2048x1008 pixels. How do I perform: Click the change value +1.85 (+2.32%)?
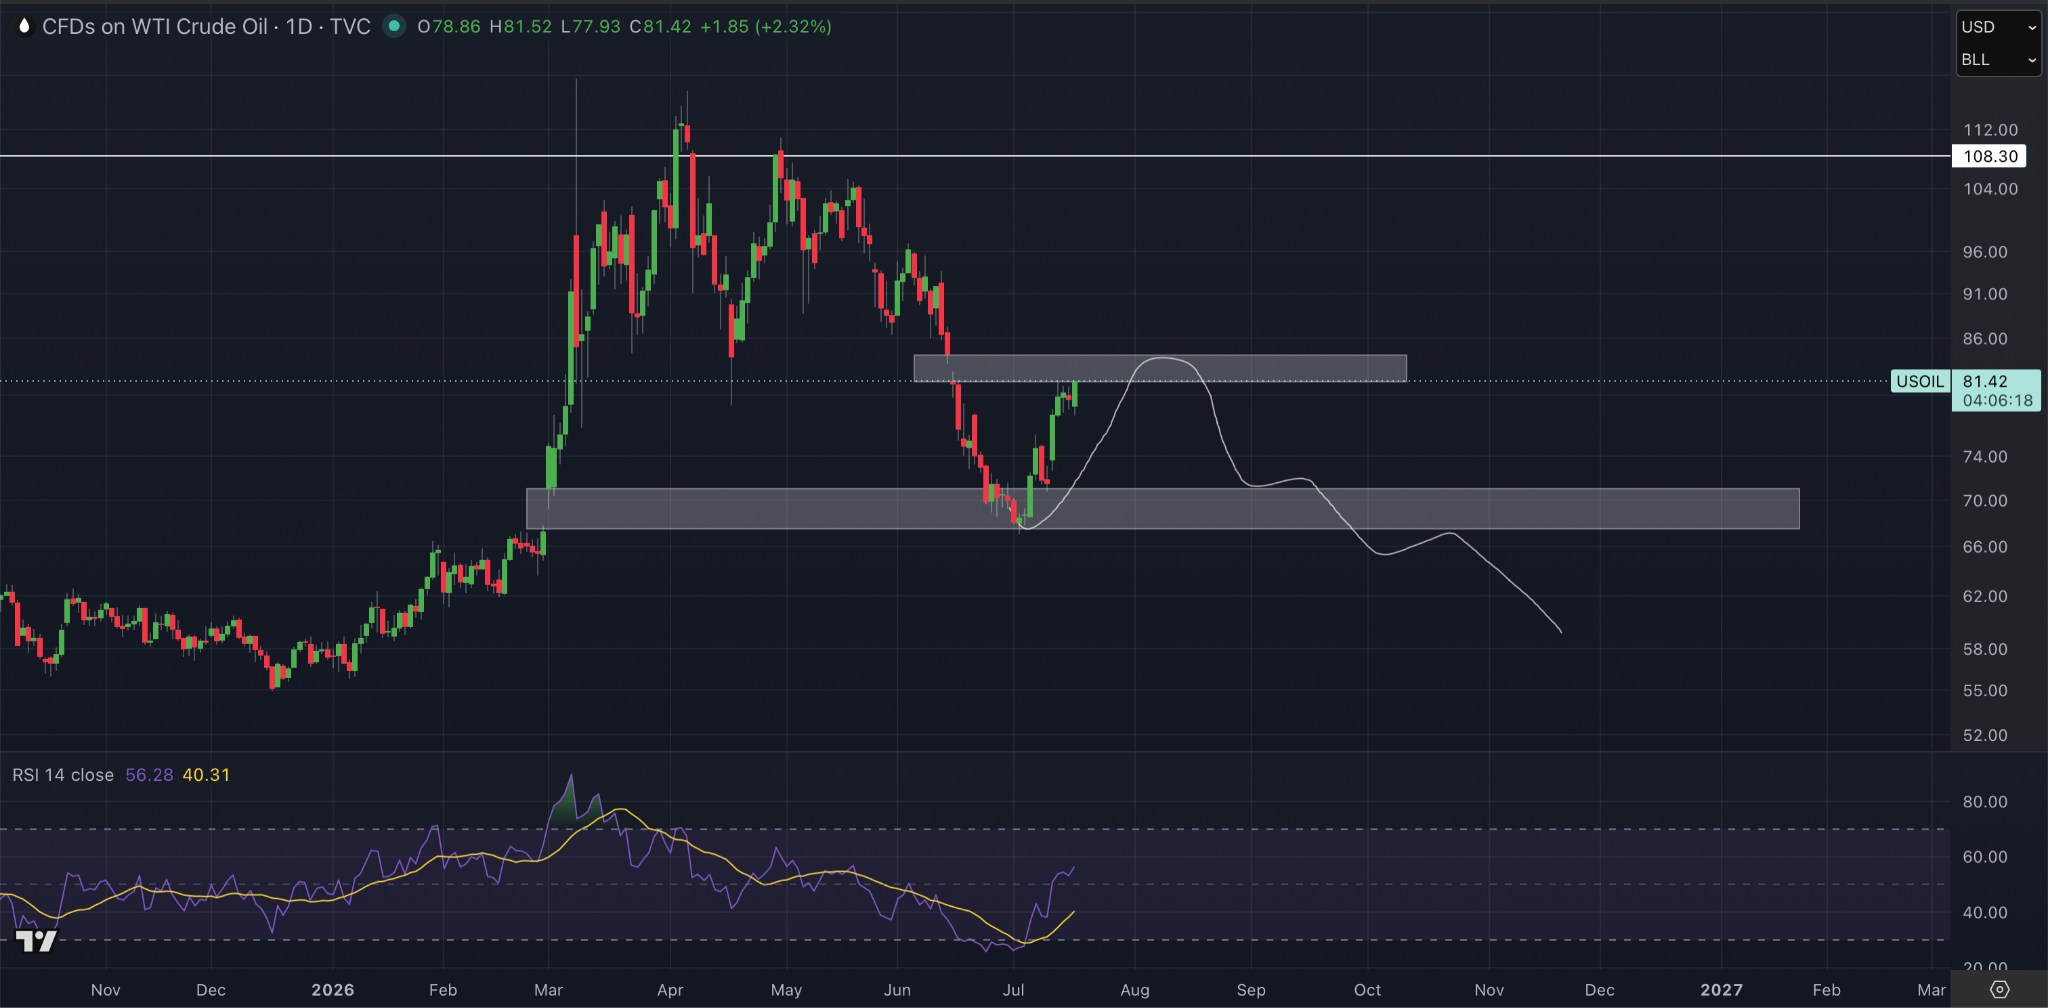tap(766, 27)
